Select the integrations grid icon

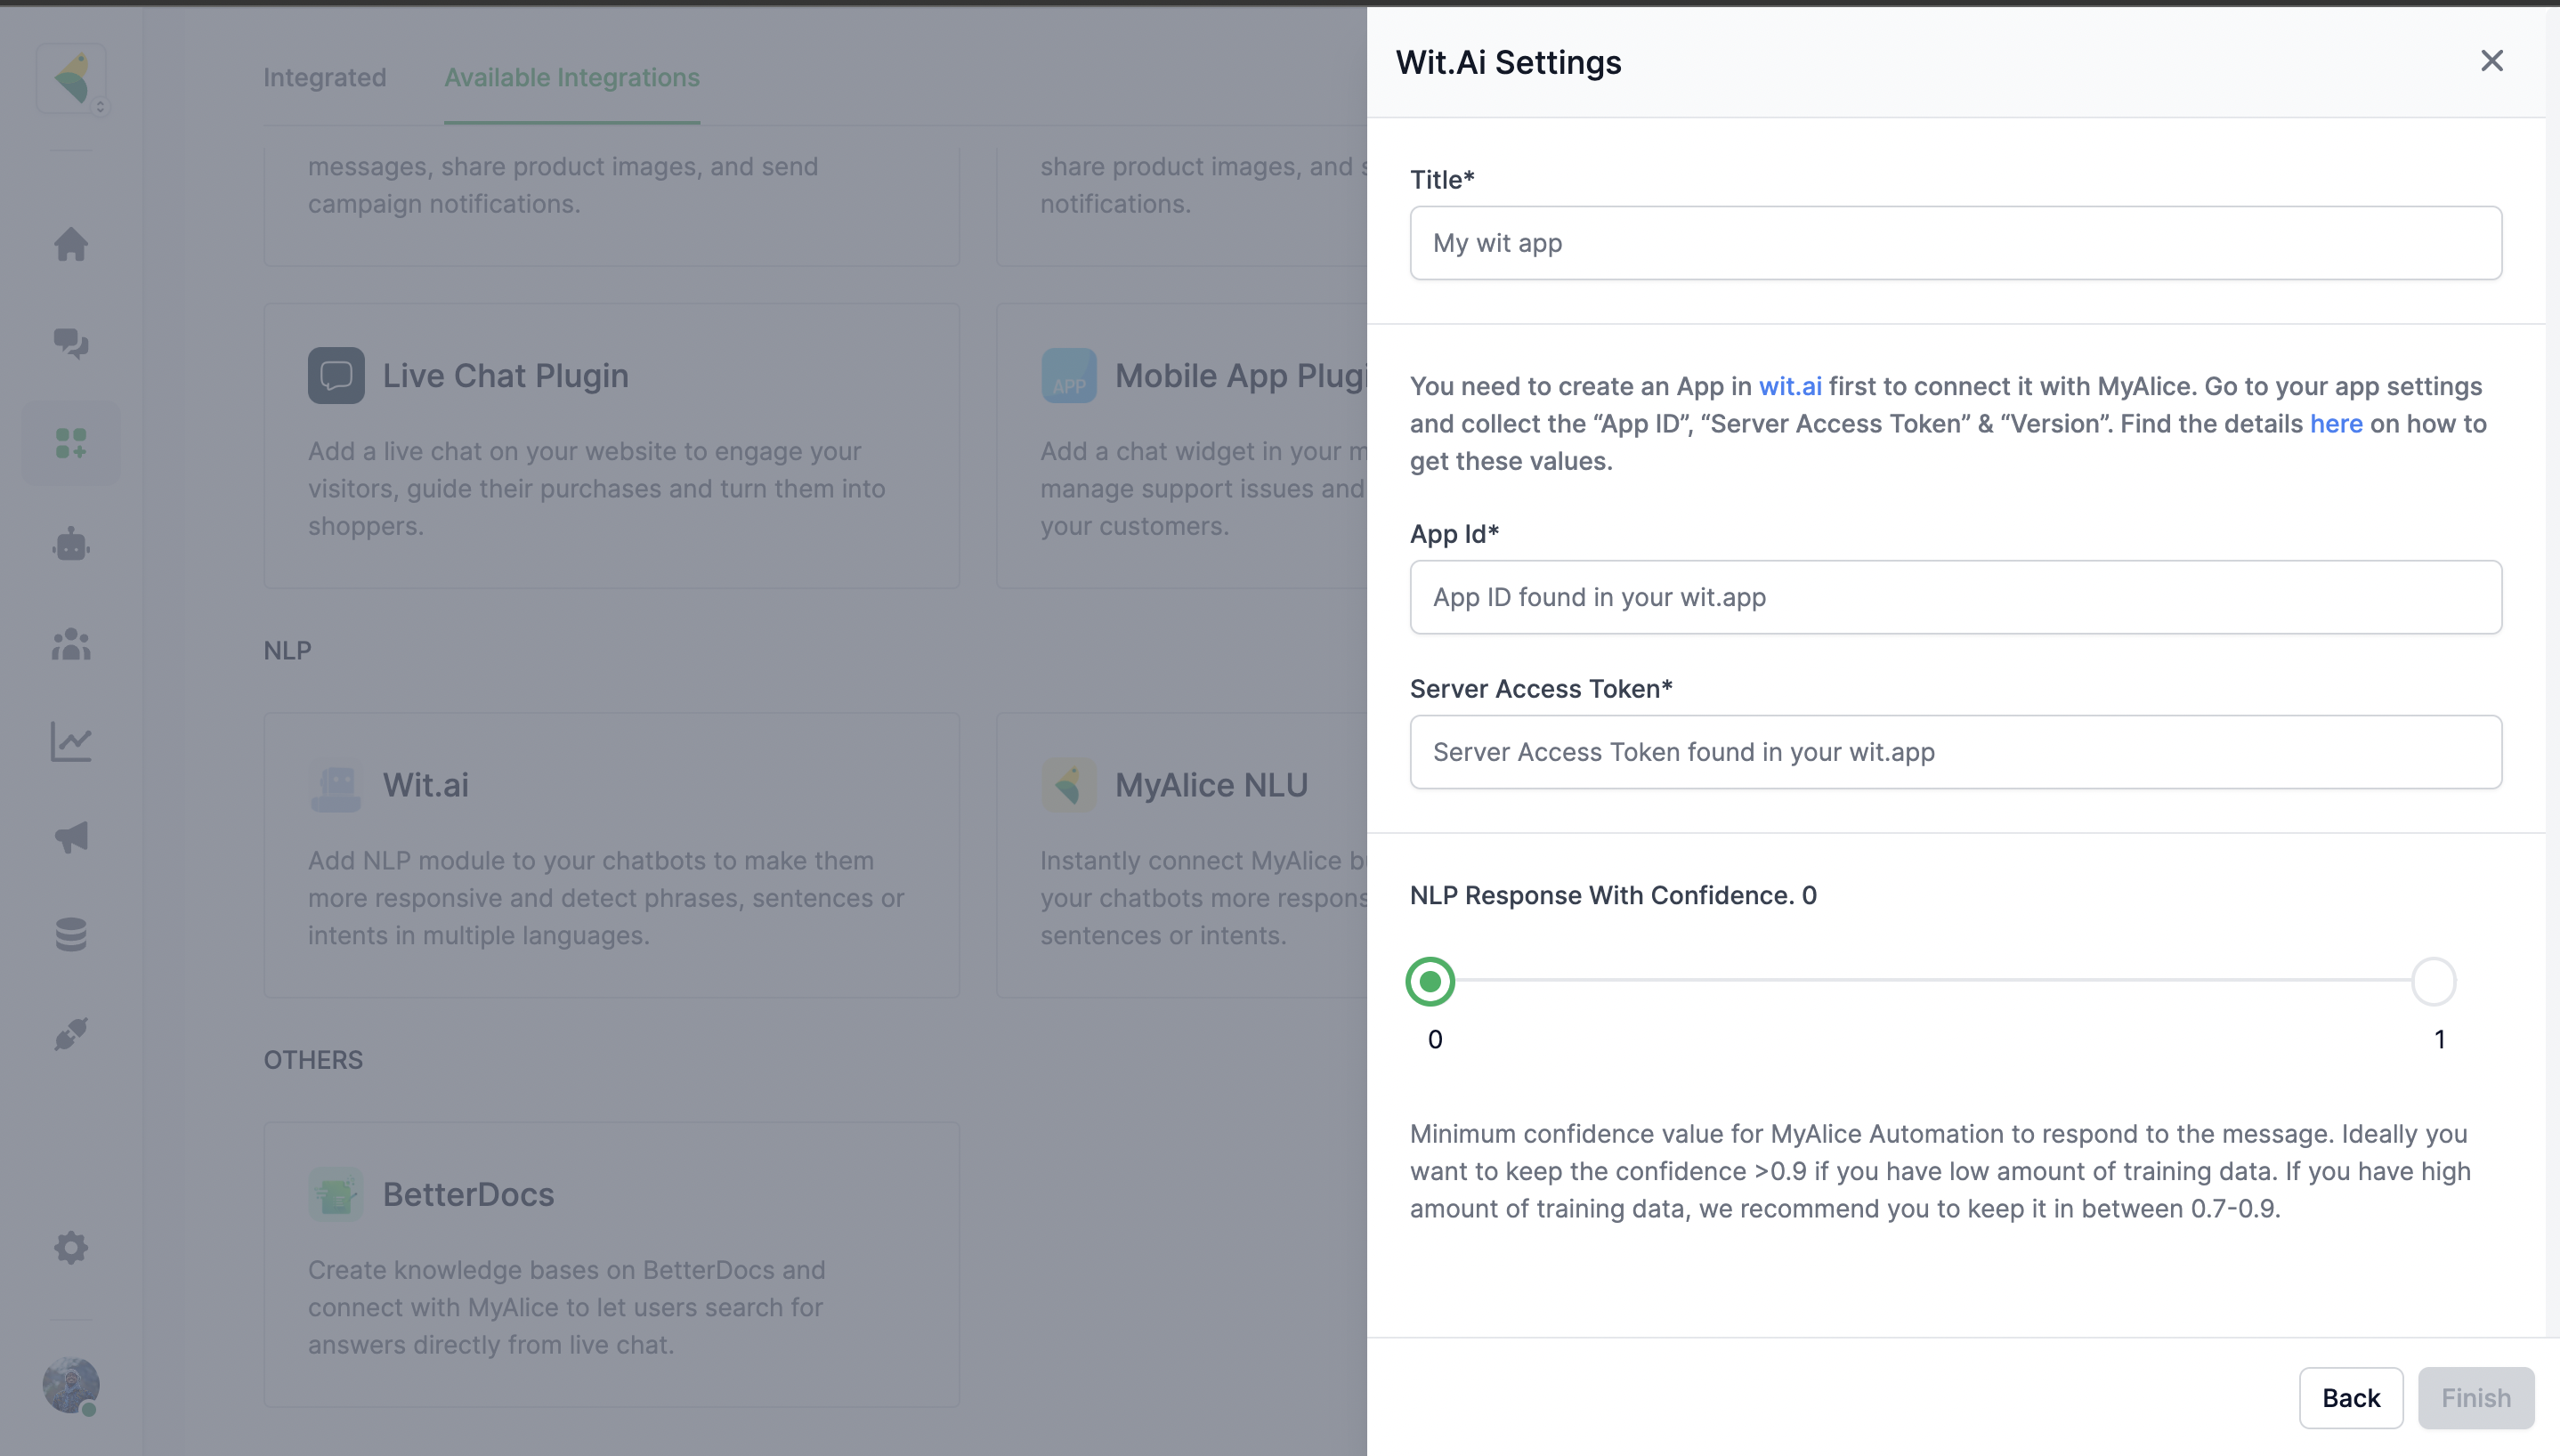[71, 443]
